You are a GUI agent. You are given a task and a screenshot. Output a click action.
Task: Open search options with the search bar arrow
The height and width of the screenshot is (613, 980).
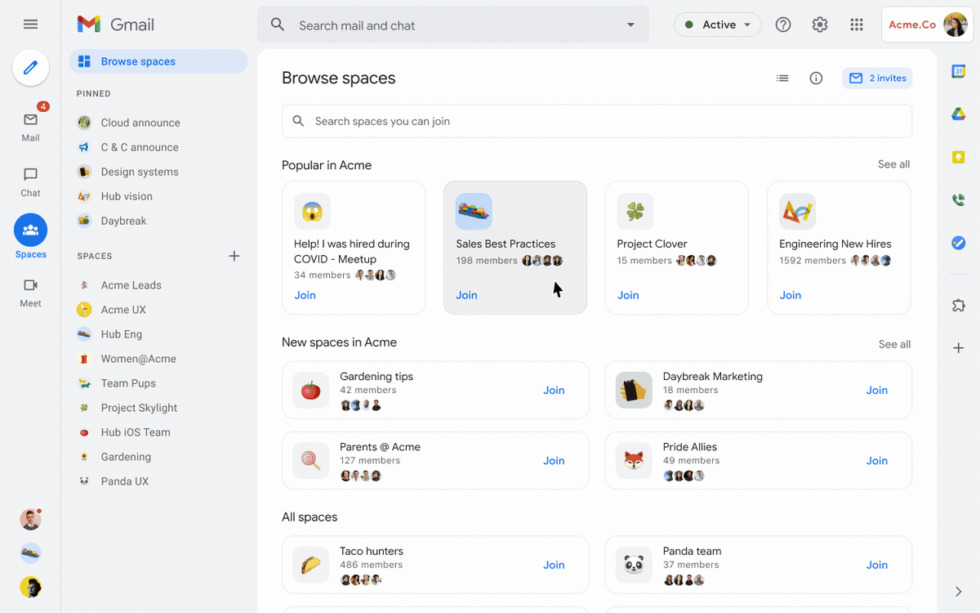pos(630,23)
